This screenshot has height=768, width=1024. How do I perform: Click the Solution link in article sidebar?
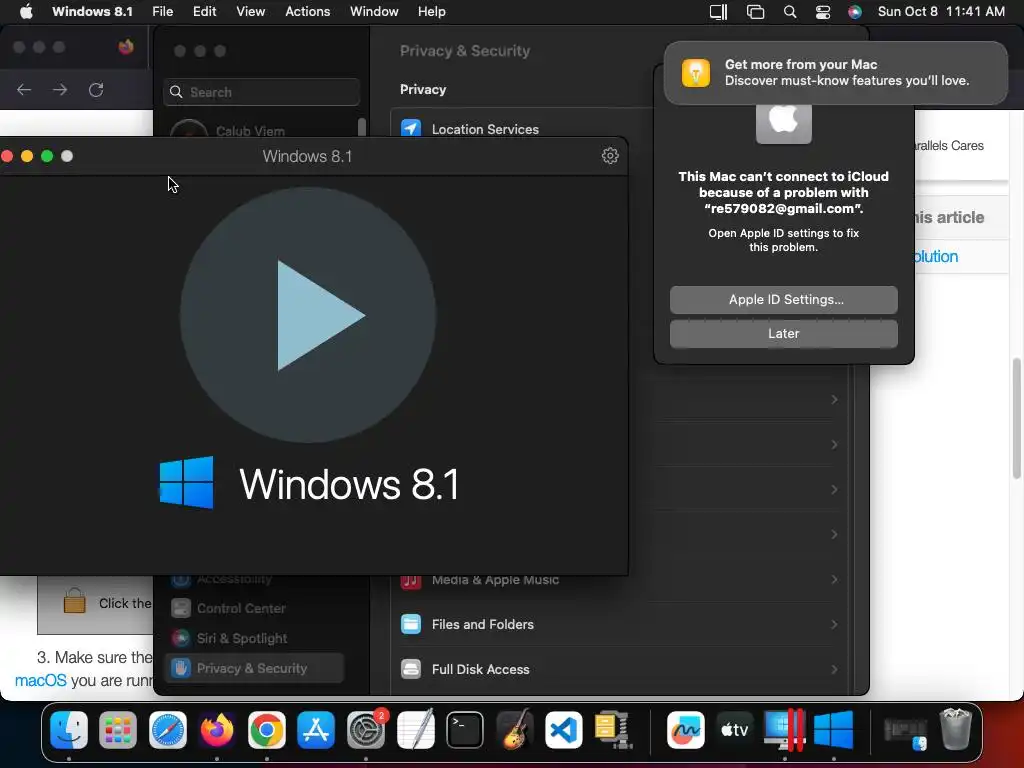(x=936, y=257)
